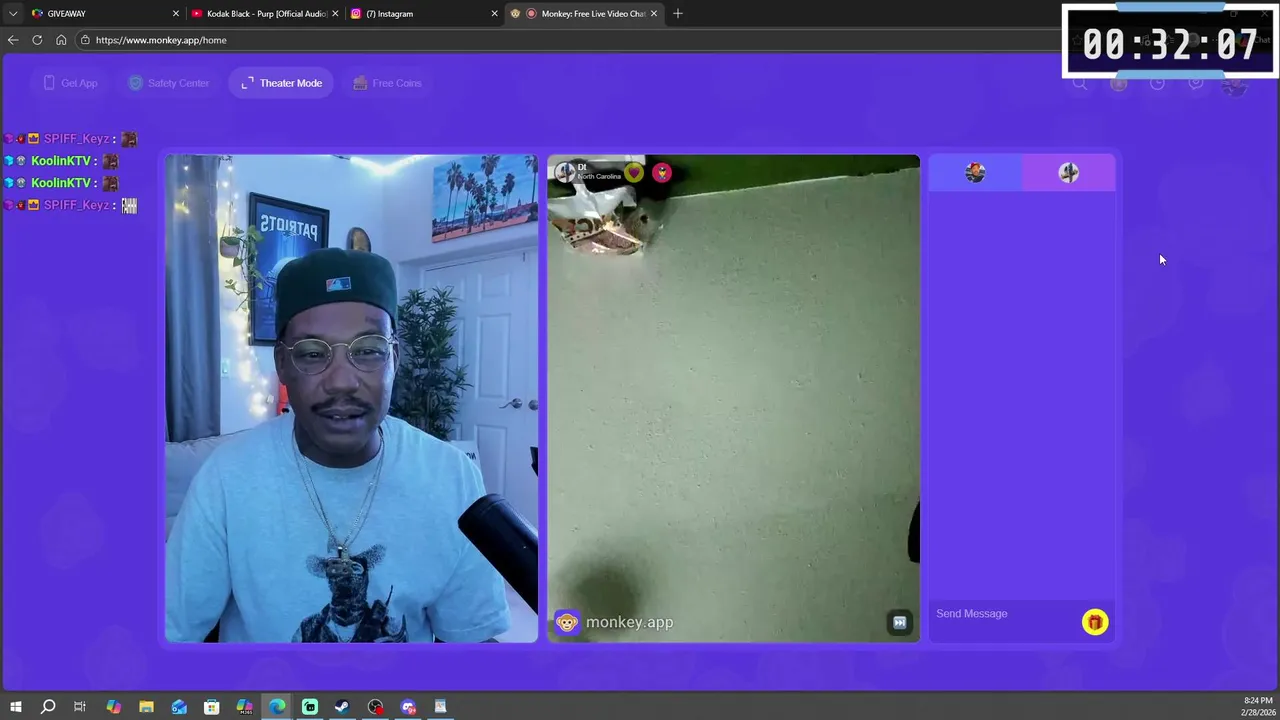The width and height of the screenshot is (1280, 720).
Task: Select the right chat avatar tab
Action: click(x=1068, y=173)
